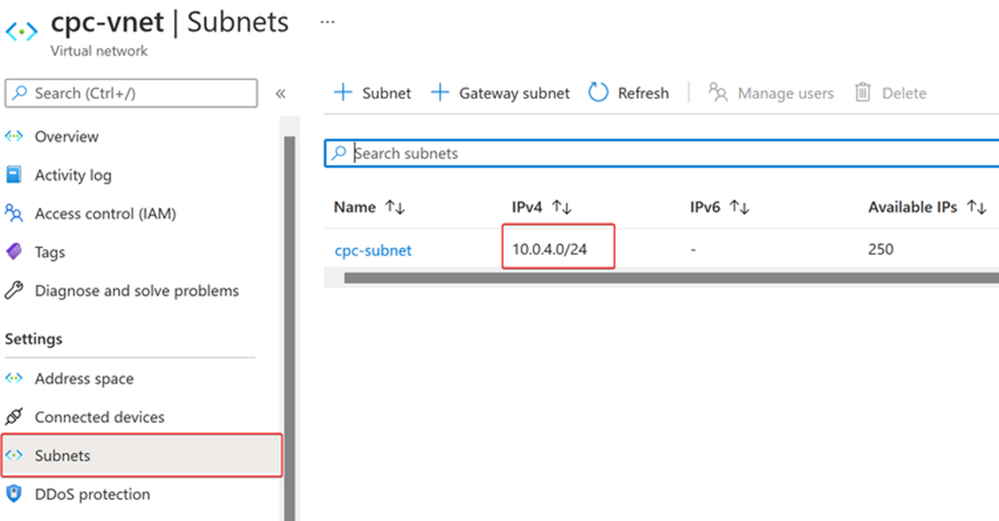Click the Overview icon in the sidebar
The image size is (999, 521).
click(13, 136)
